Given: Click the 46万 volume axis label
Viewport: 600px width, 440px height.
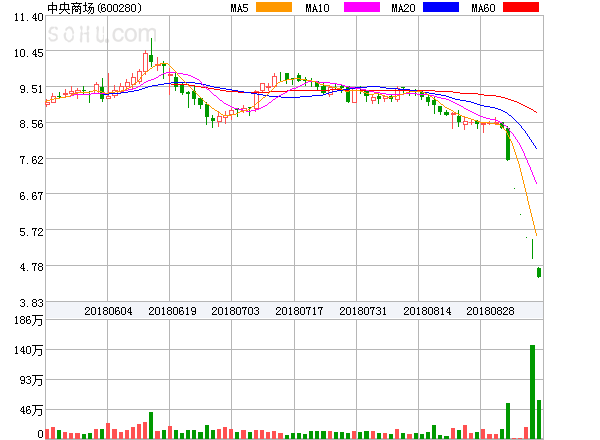Looking at the screenshot, I should point(31,411).
